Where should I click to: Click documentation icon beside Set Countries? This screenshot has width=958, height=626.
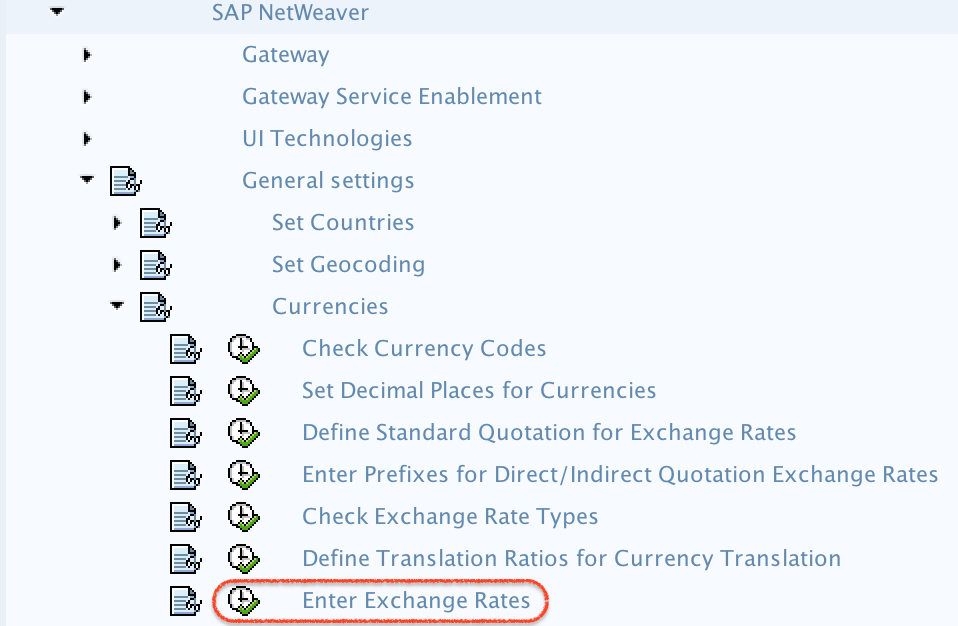pyautogui.click(x=156, y=223)
